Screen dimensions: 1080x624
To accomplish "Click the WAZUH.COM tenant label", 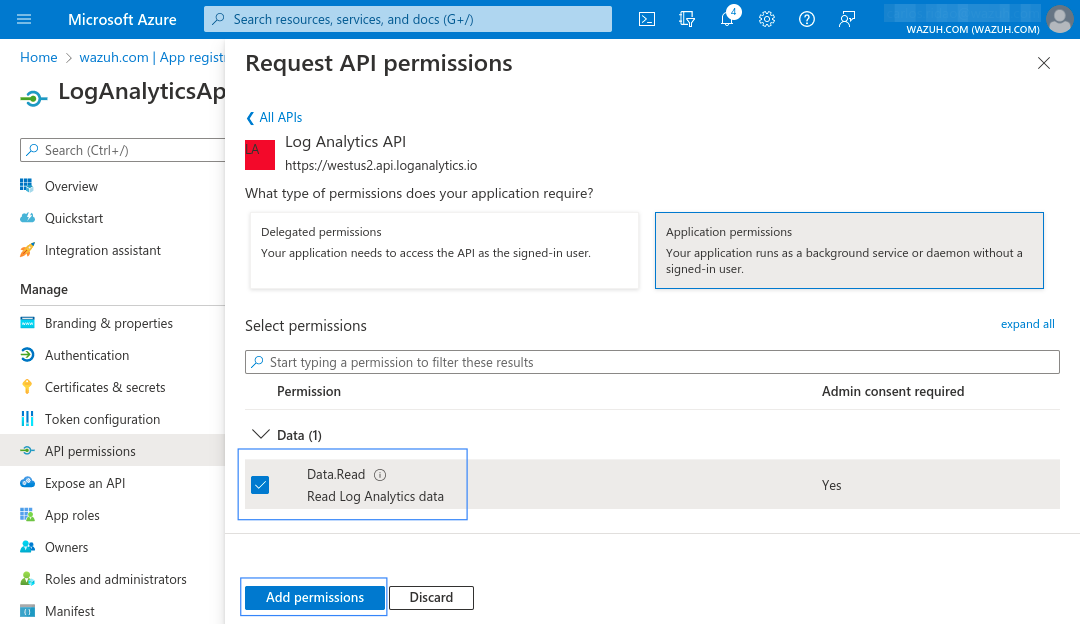I will click(x=973, y=29).
